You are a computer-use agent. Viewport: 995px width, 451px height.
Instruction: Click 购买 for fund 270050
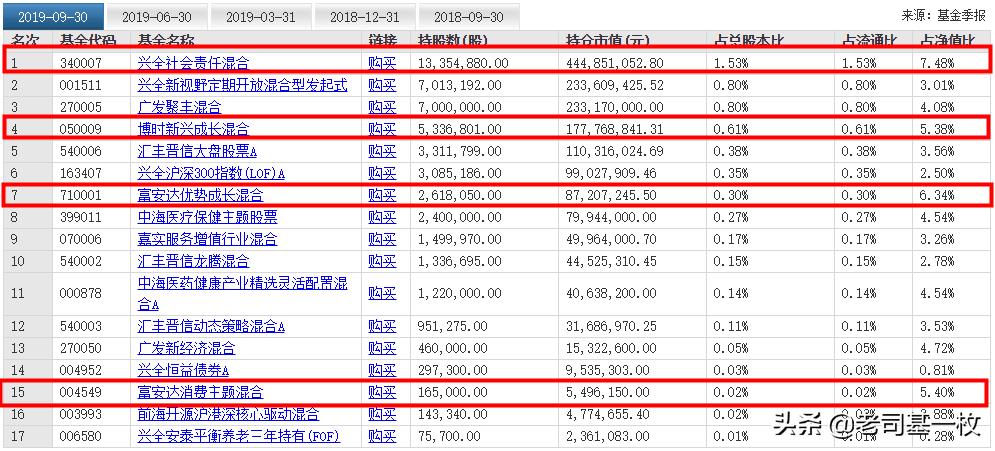pos(383,348)
